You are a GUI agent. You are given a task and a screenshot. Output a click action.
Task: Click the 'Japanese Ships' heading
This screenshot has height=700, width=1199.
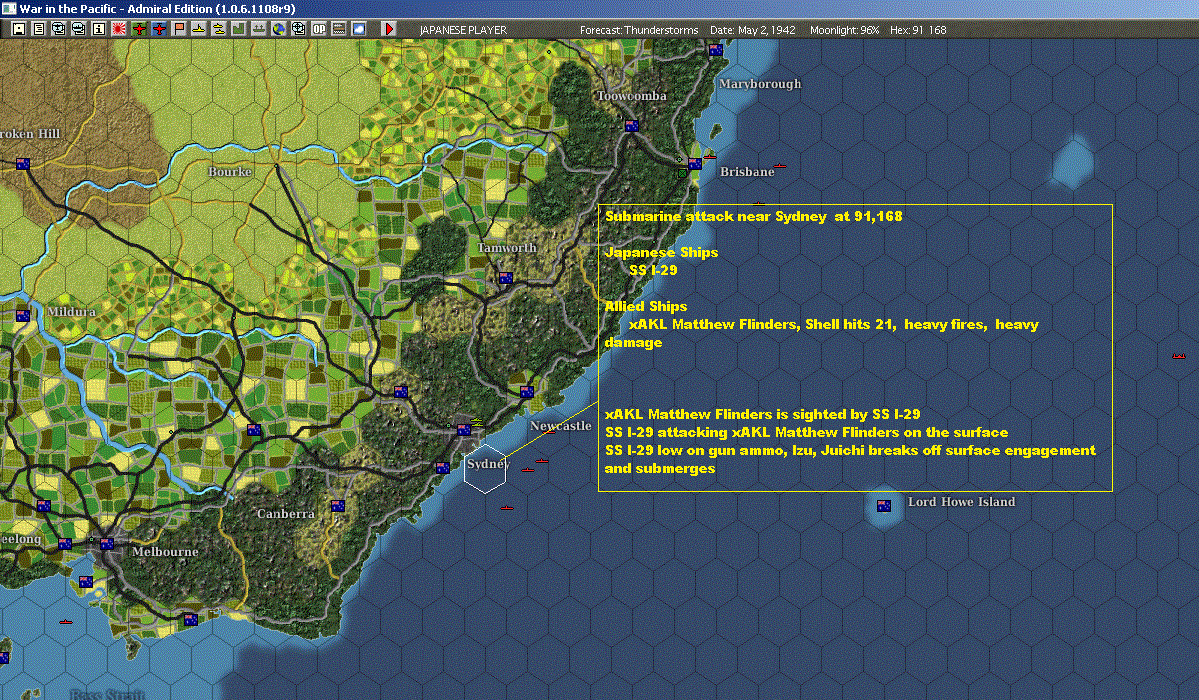661,252
